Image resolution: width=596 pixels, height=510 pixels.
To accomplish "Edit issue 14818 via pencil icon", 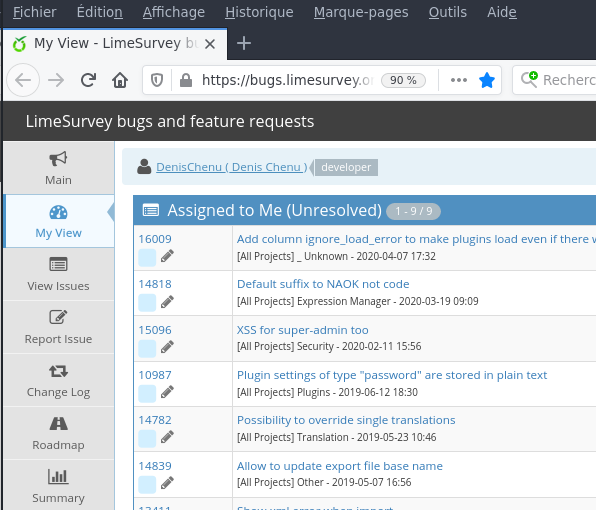I will [167, 302].
